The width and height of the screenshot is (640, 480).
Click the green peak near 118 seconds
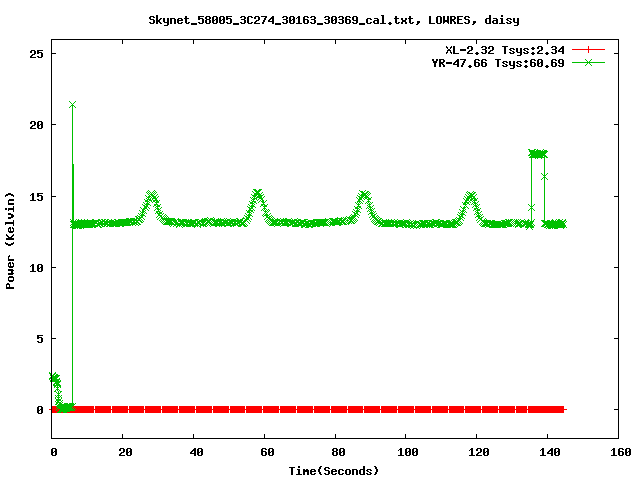pyautogui.click(x=471, y=197)
